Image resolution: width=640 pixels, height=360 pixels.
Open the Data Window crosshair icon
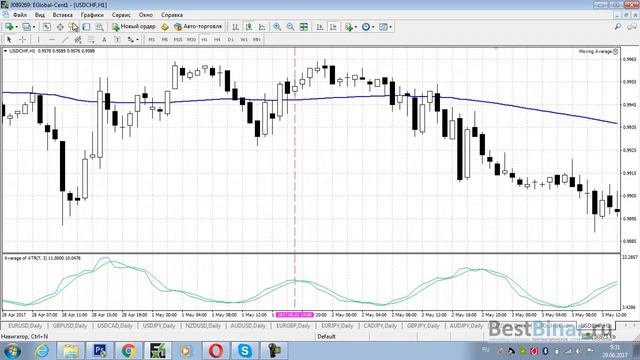pyautogui.click(x=60, y=27)
